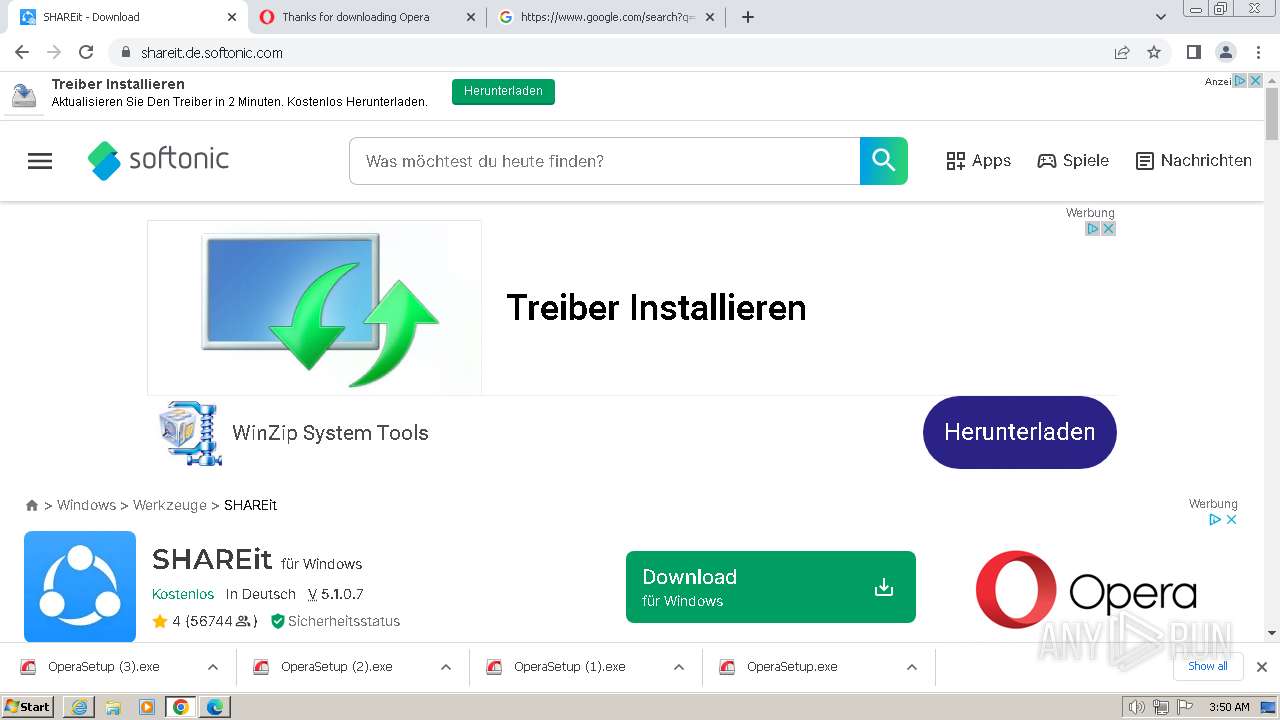Click Show all downloads button
Screen dimensions: 1280x720
tap(1208, 666)
